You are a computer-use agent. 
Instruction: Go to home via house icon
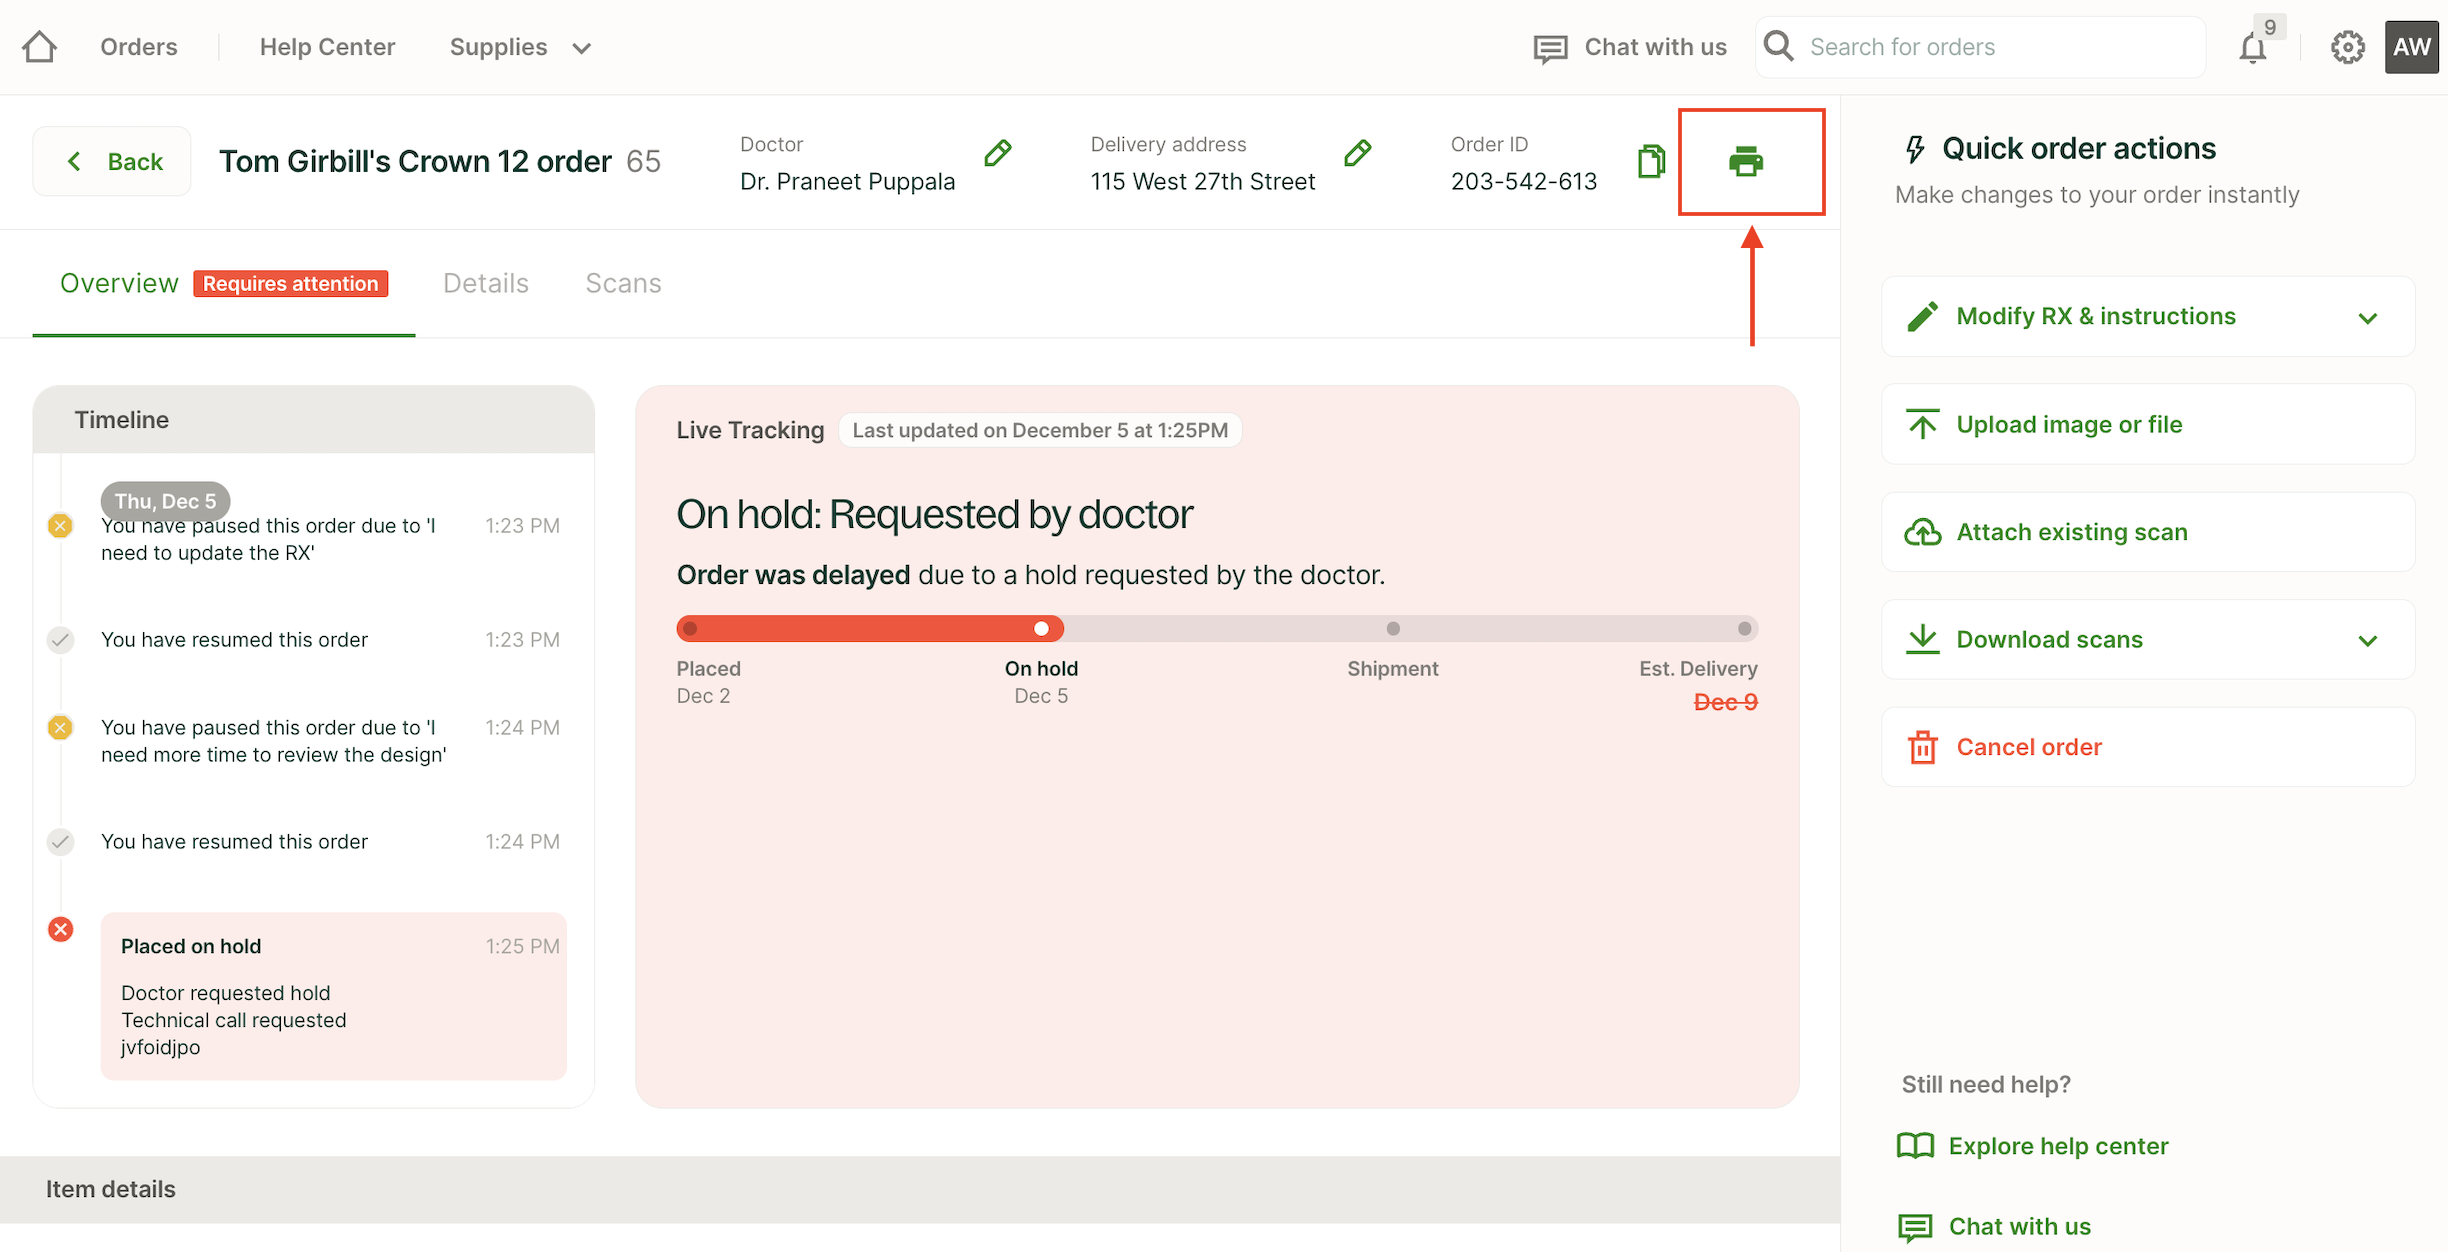(40, 47)
